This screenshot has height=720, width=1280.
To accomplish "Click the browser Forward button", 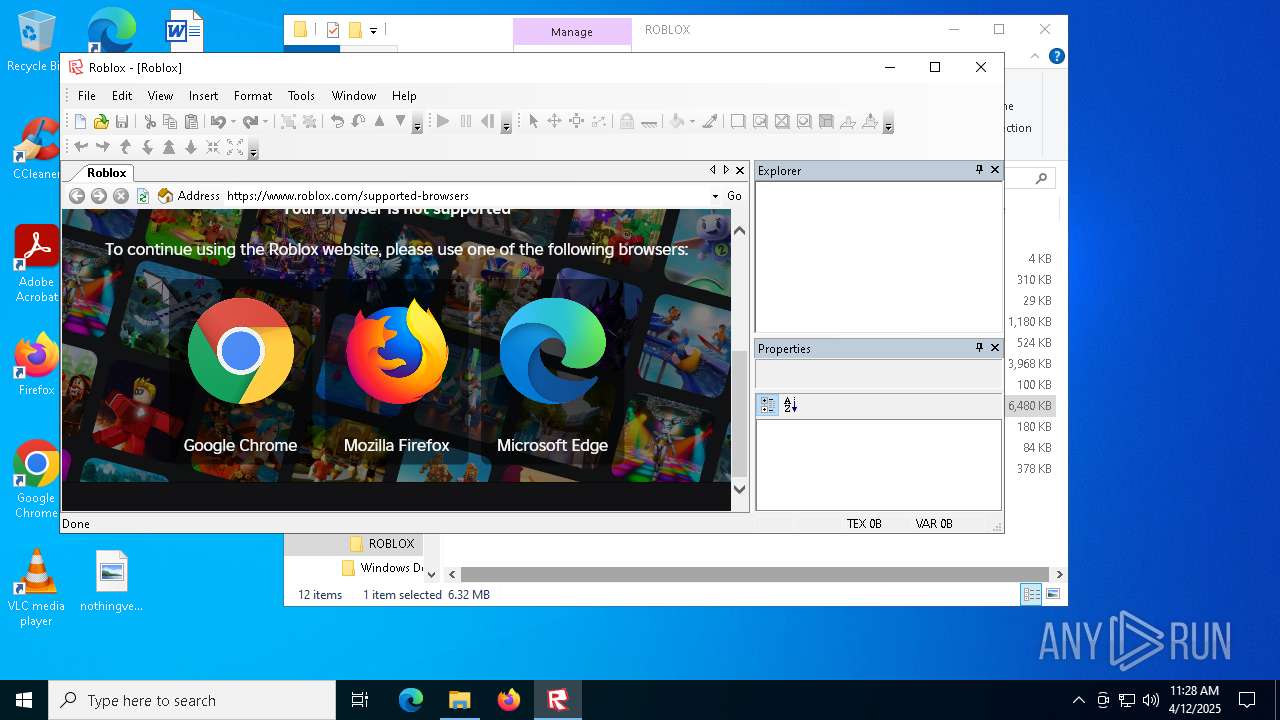I will (x=98, y=196).
